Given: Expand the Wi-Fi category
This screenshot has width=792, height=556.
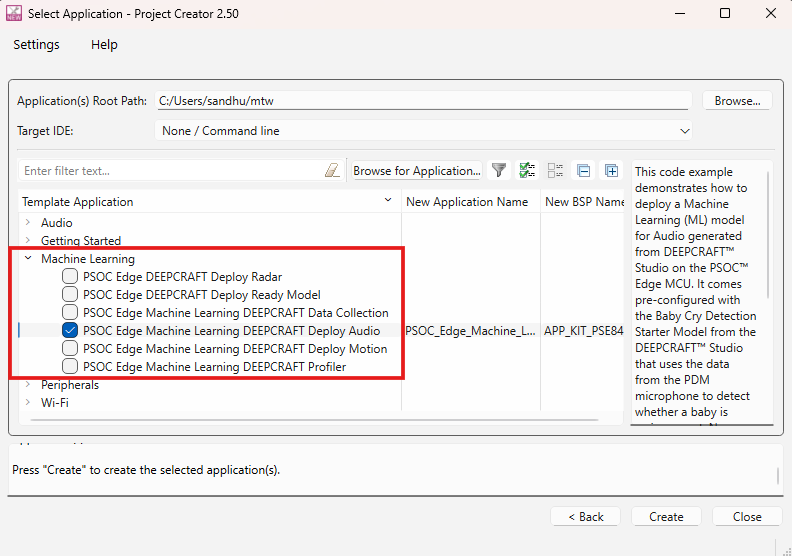Looking at the screenshot, I should 28,403.
